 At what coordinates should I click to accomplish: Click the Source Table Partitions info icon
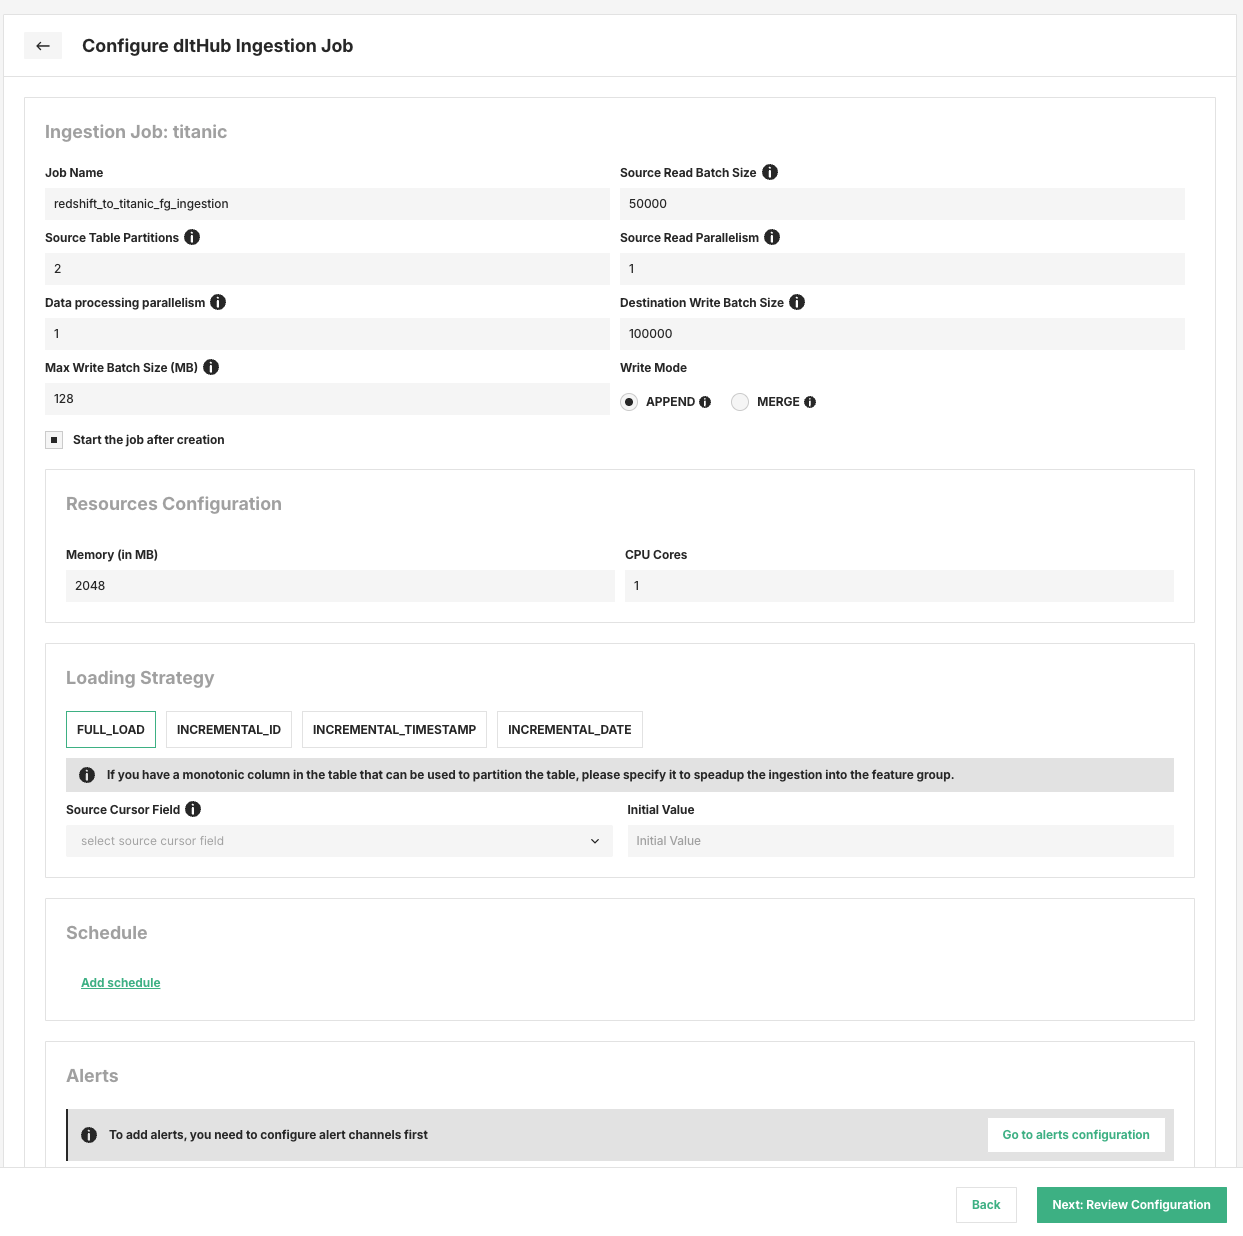click(x=192, y=237)
